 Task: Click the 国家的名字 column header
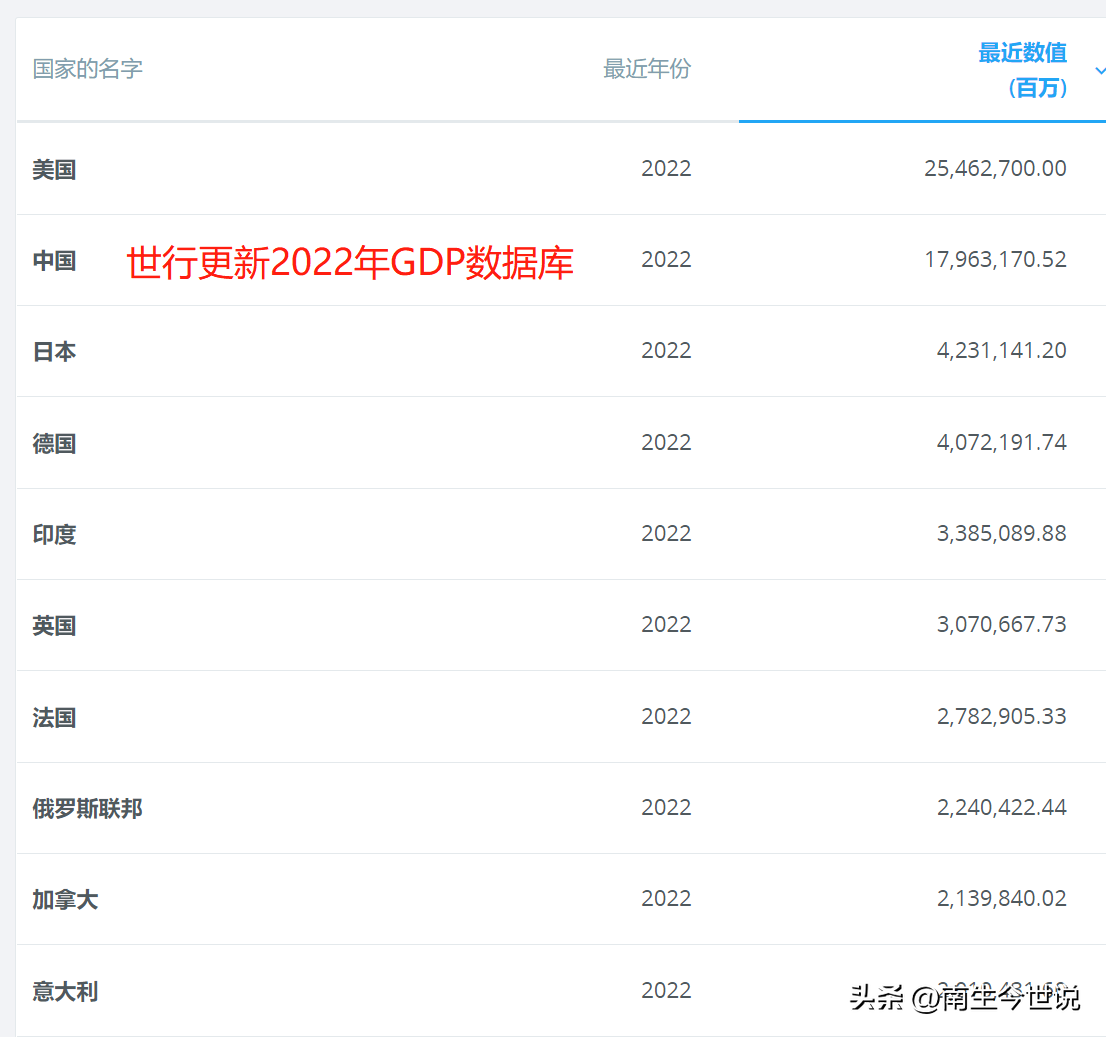pos(88,69)
